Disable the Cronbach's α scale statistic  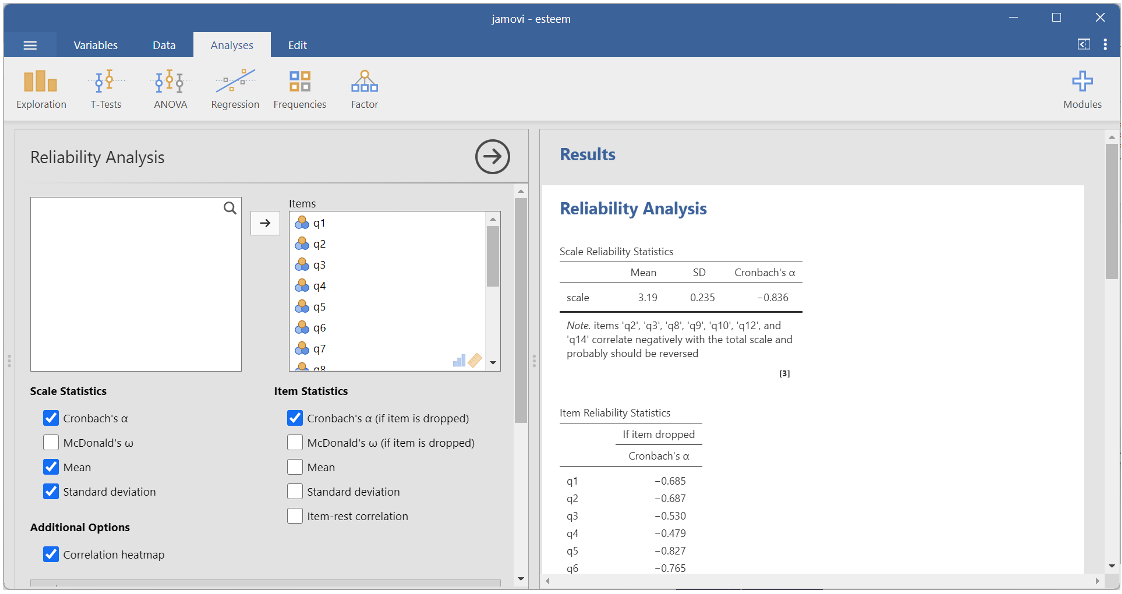point(51,418)
